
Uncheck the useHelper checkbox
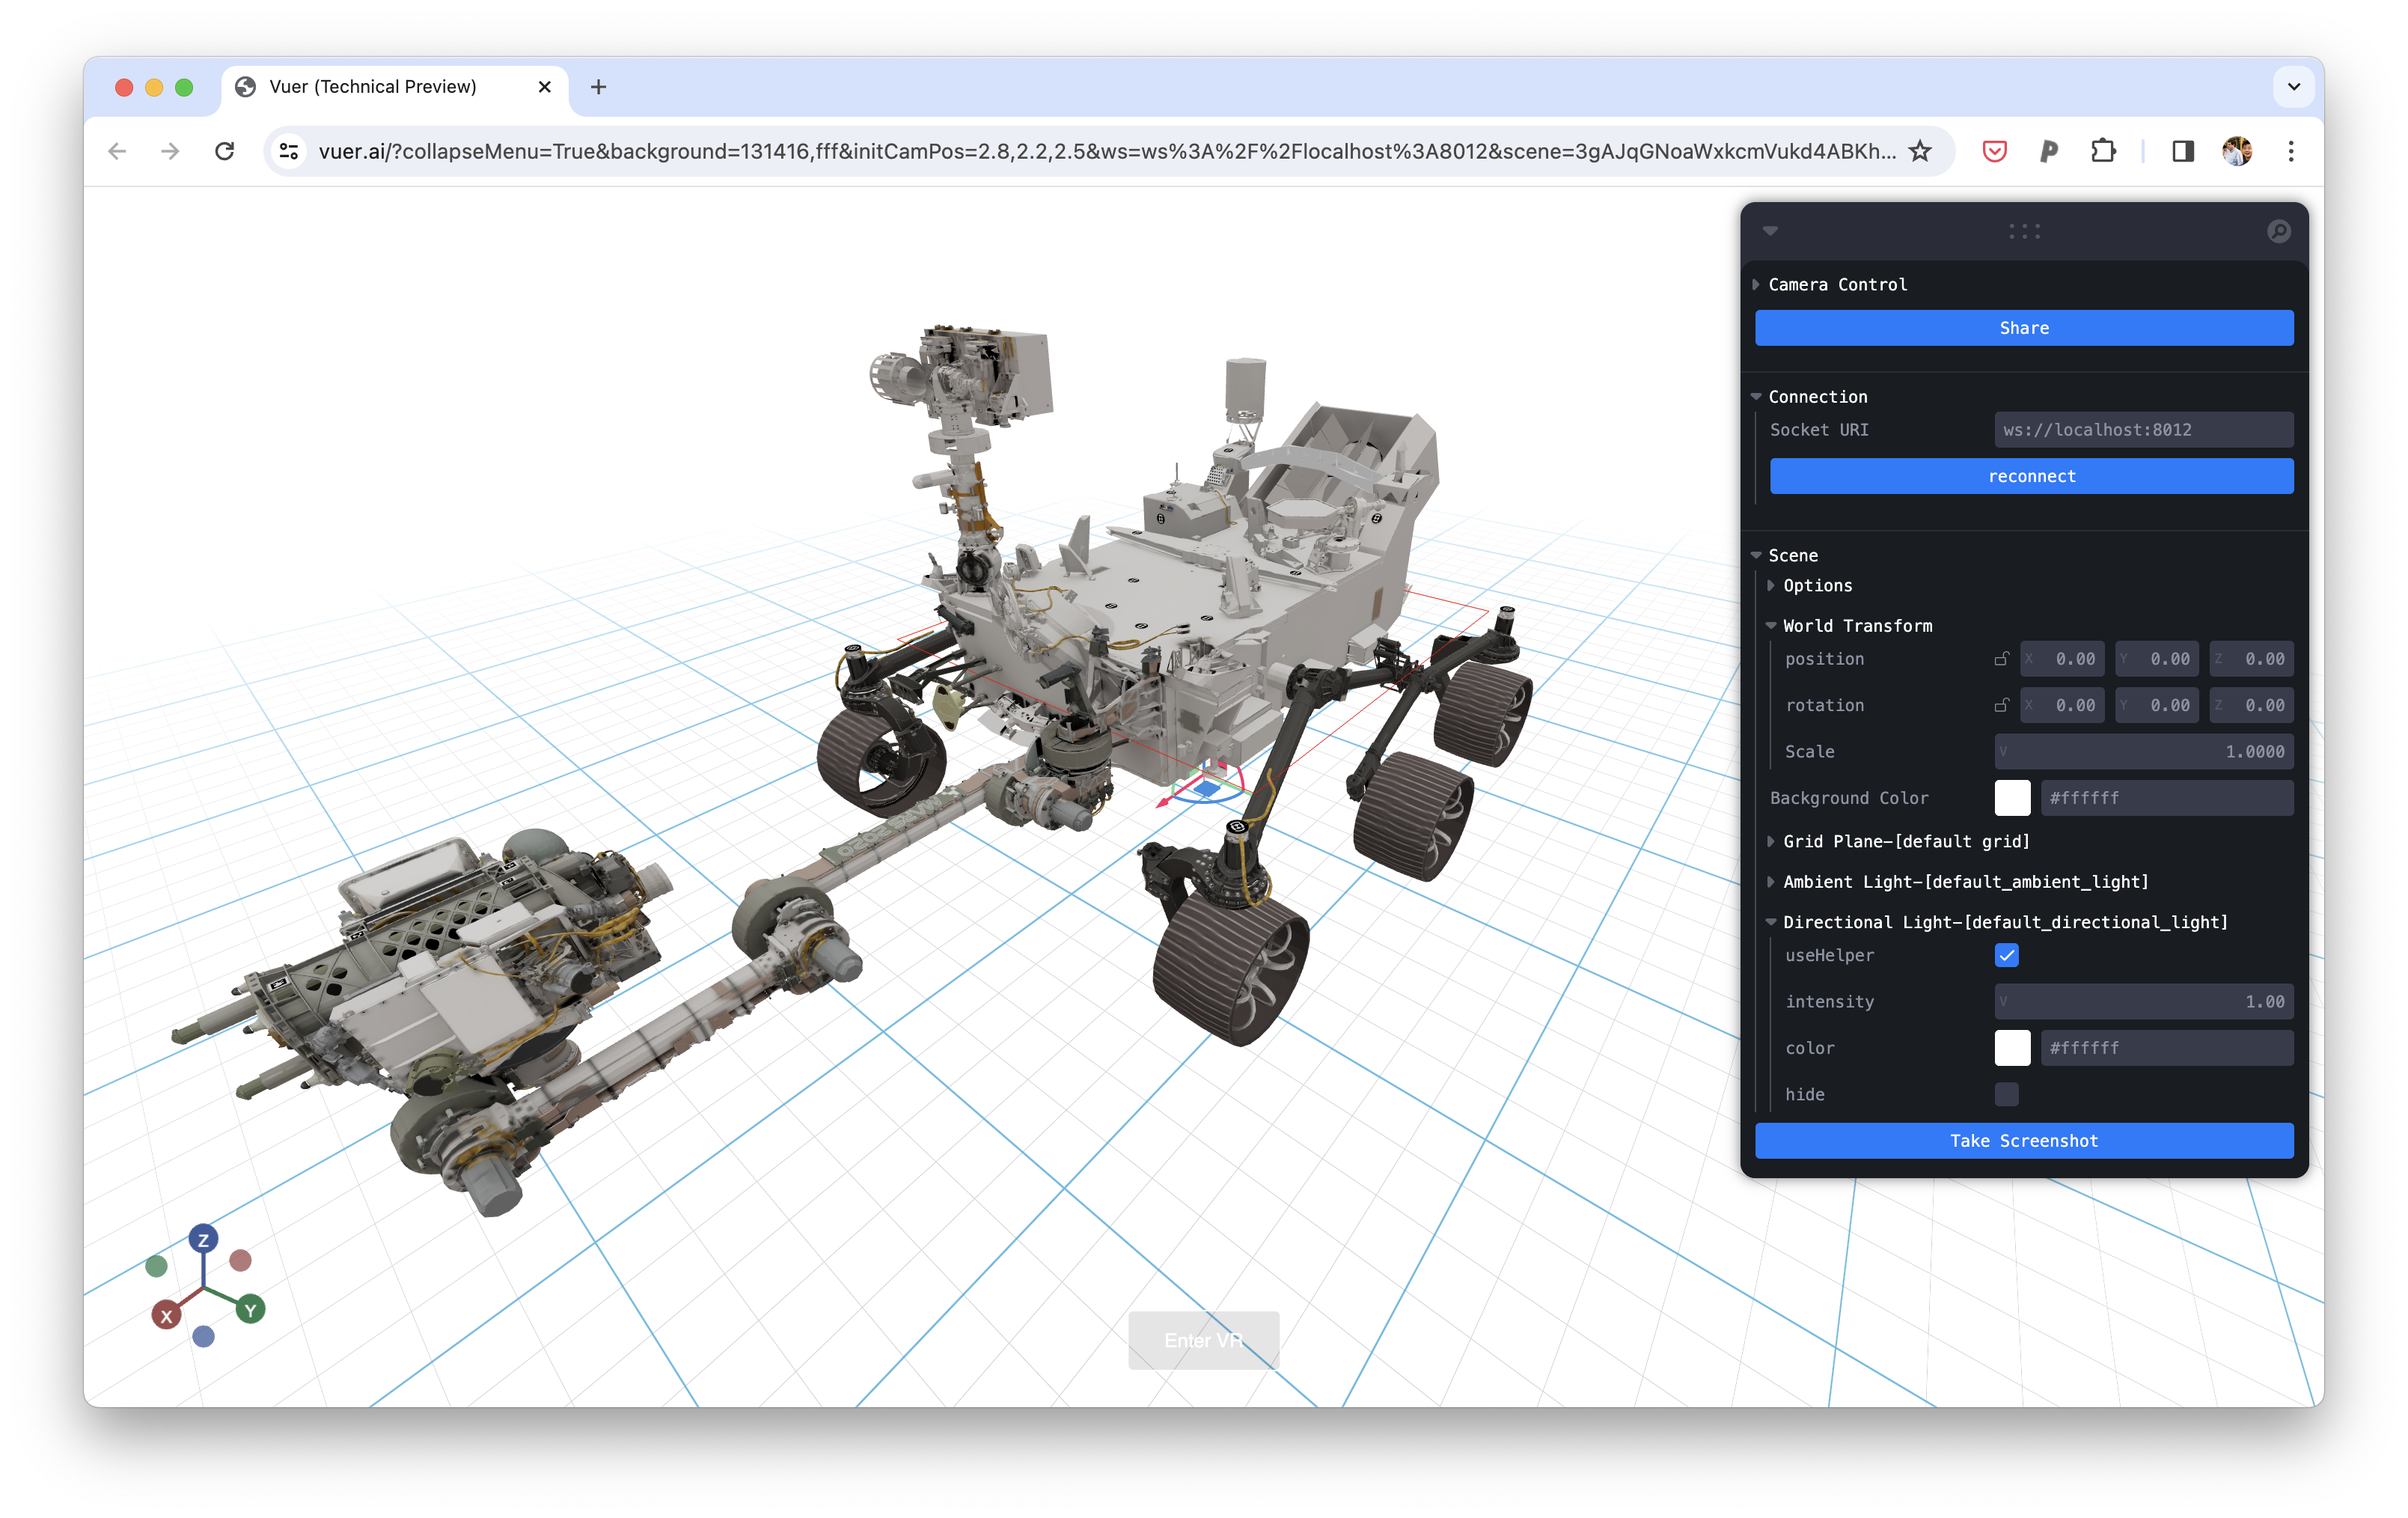coord(2006,955)
